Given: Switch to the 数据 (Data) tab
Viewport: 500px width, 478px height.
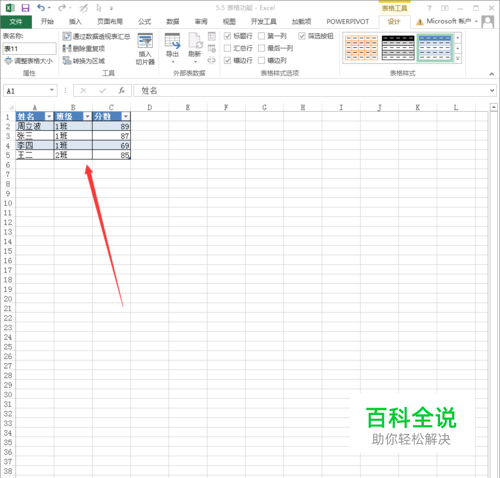Looking at the screenshot, I should 173,22.
